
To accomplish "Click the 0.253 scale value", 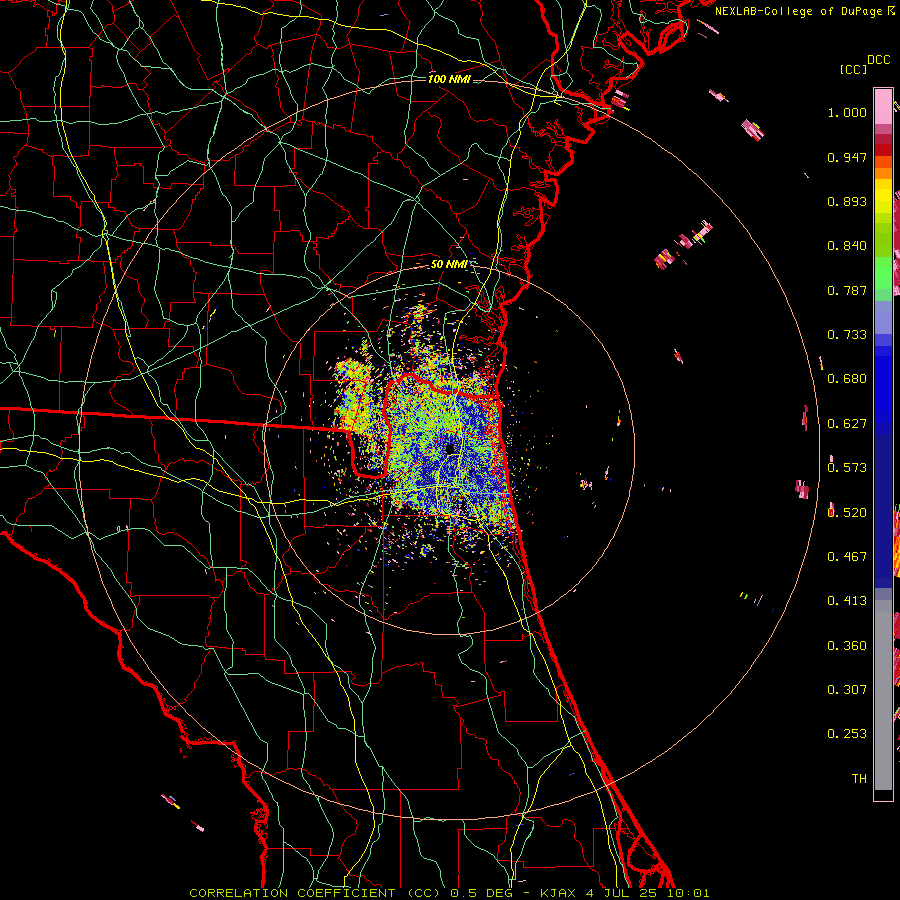I will tap(847, 734).
